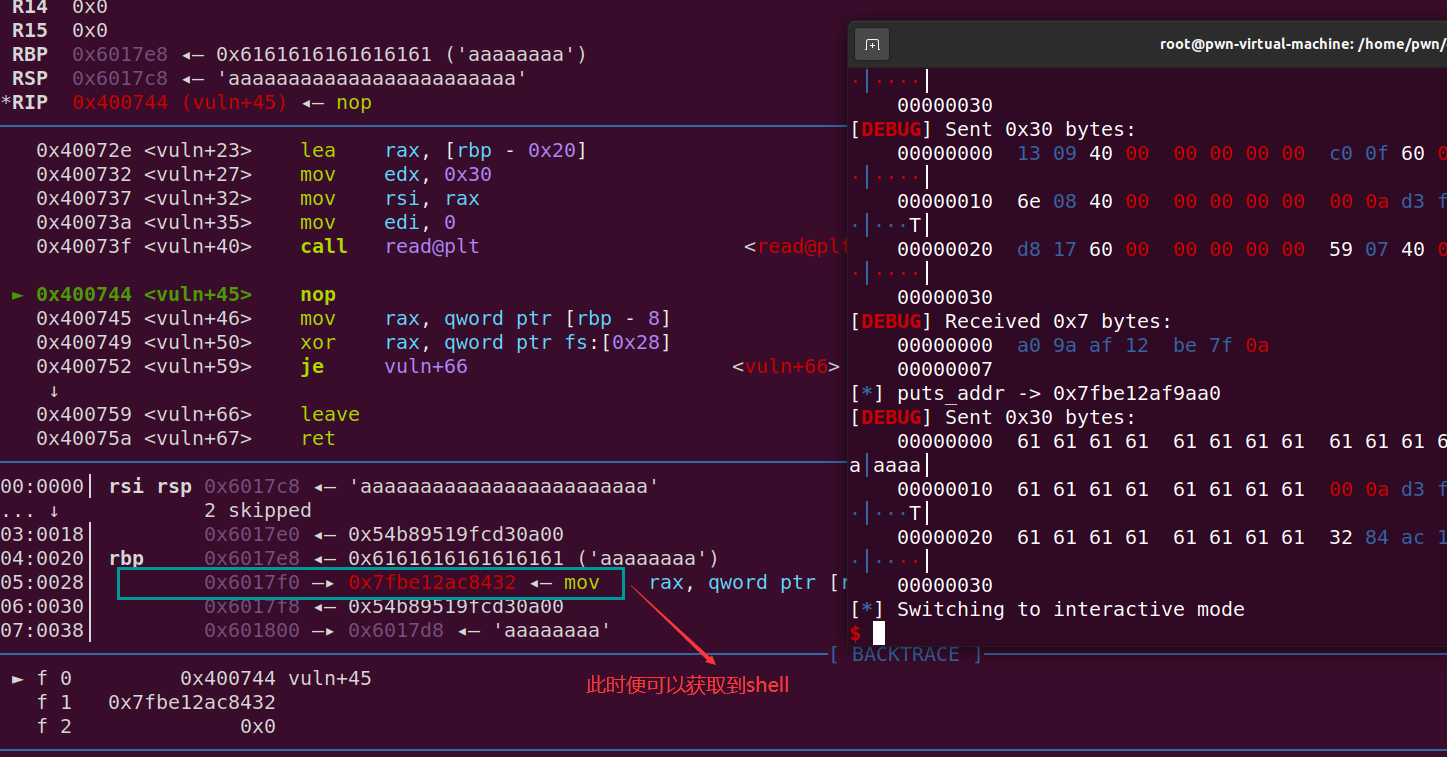Click backtrace frame f 0 vuln+45

coord(192,678)
